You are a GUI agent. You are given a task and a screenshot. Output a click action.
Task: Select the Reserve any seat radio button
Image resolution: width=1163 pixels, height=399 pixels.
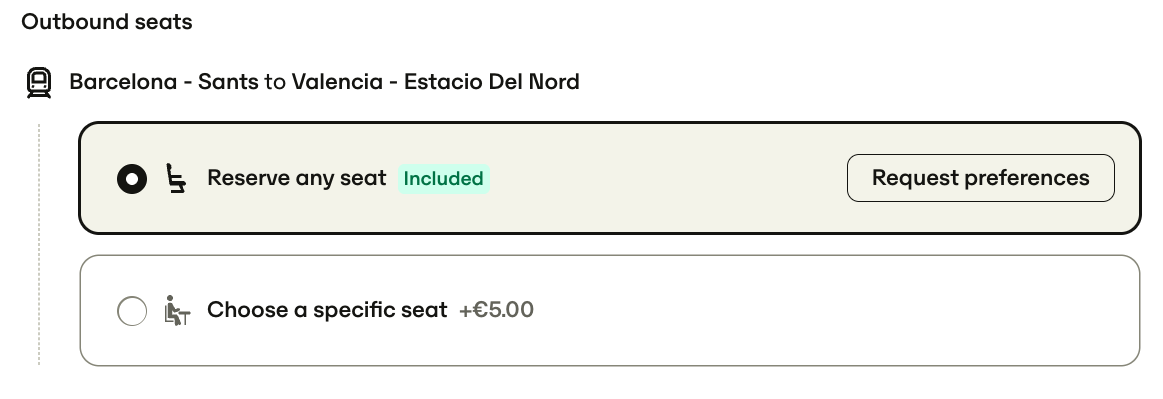[x=132, y=179]
